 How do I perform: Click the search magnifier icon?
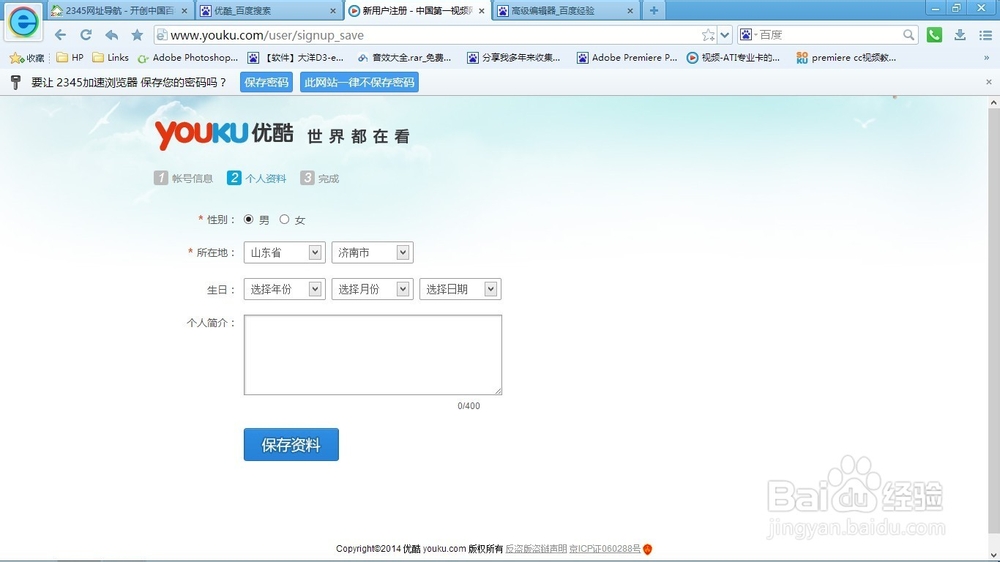tap(909, 35)
